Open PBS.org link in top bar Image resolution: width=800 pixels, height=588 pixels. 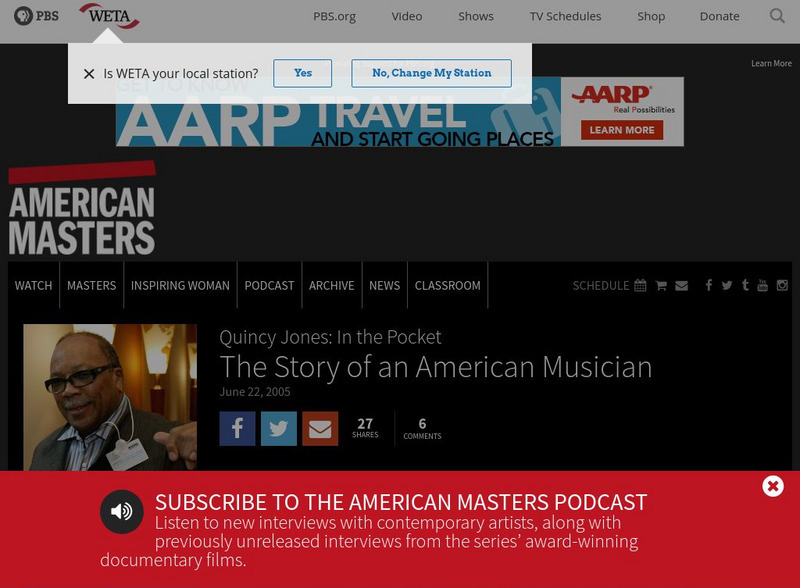(x=334, y=16)
